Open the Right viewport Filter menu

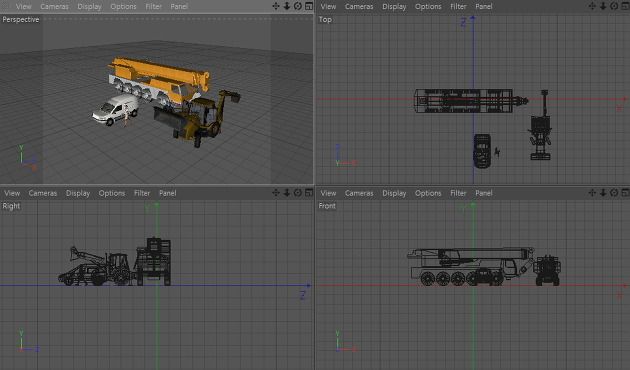tap(142, 193)
